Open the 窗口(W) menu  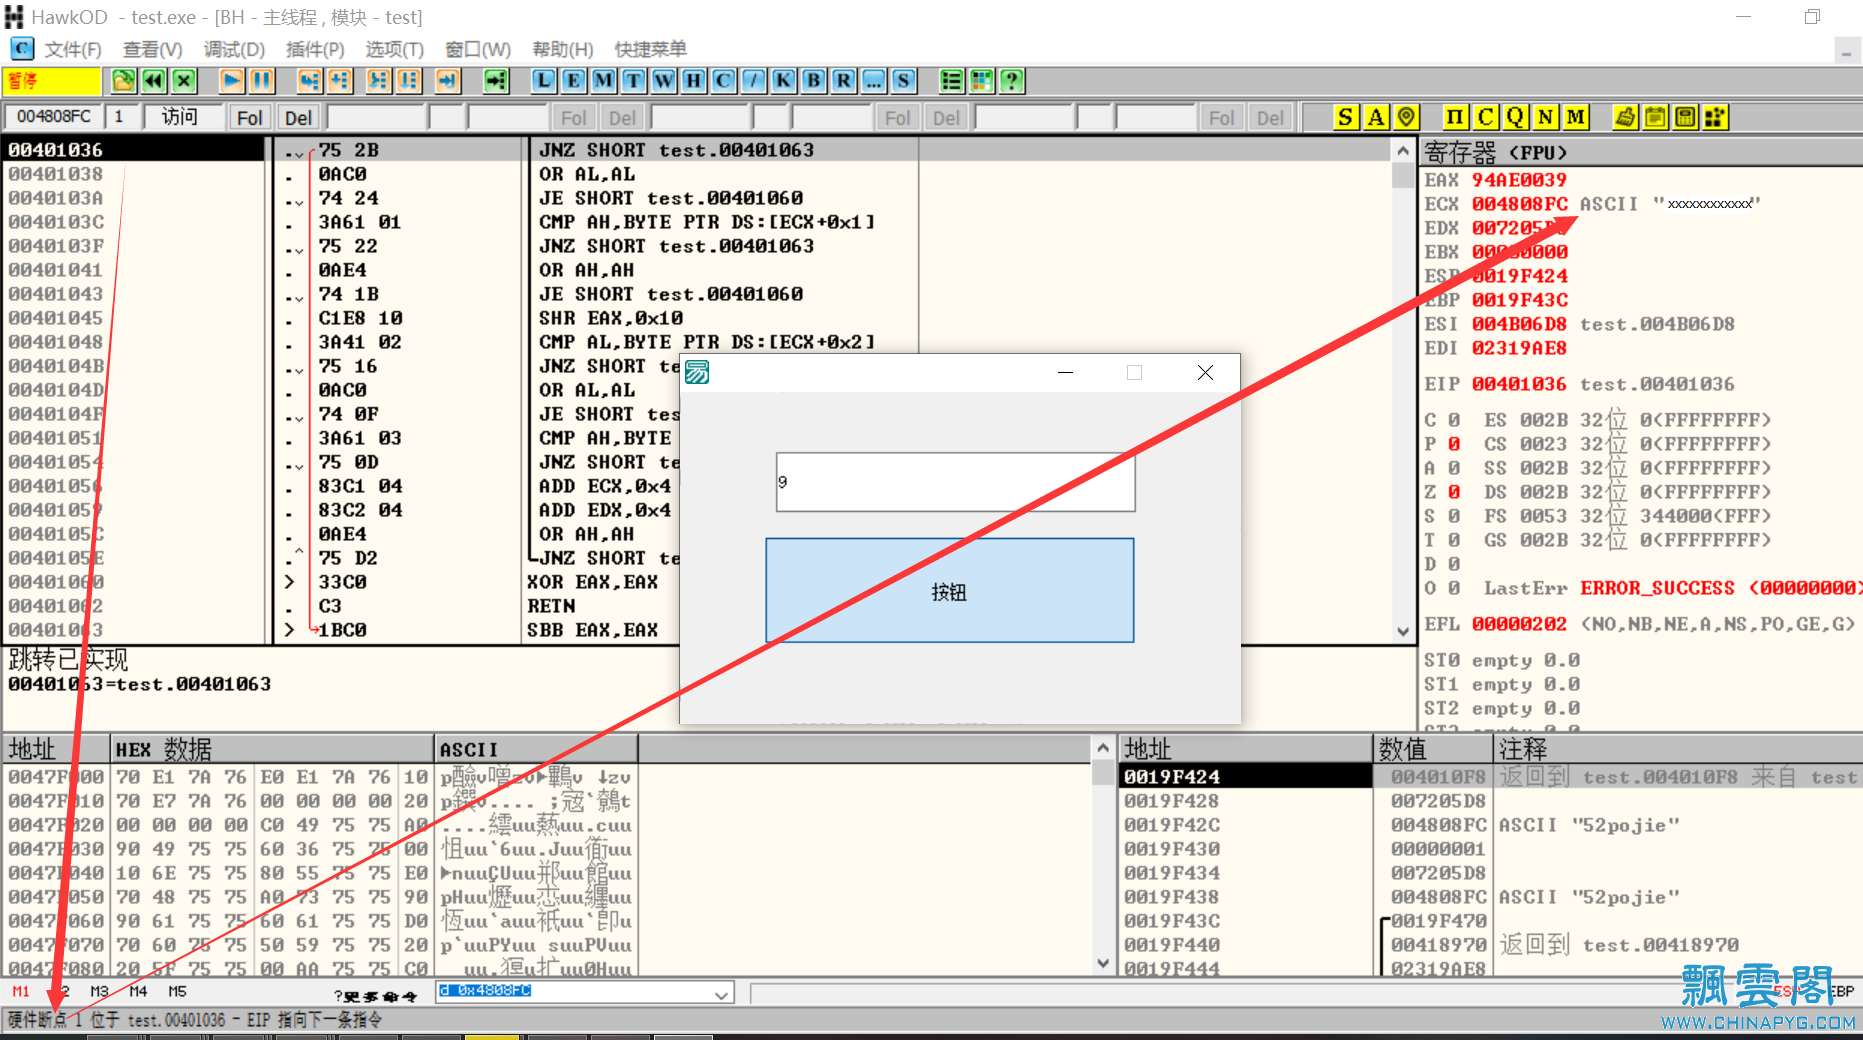click(x=478, y=49)
